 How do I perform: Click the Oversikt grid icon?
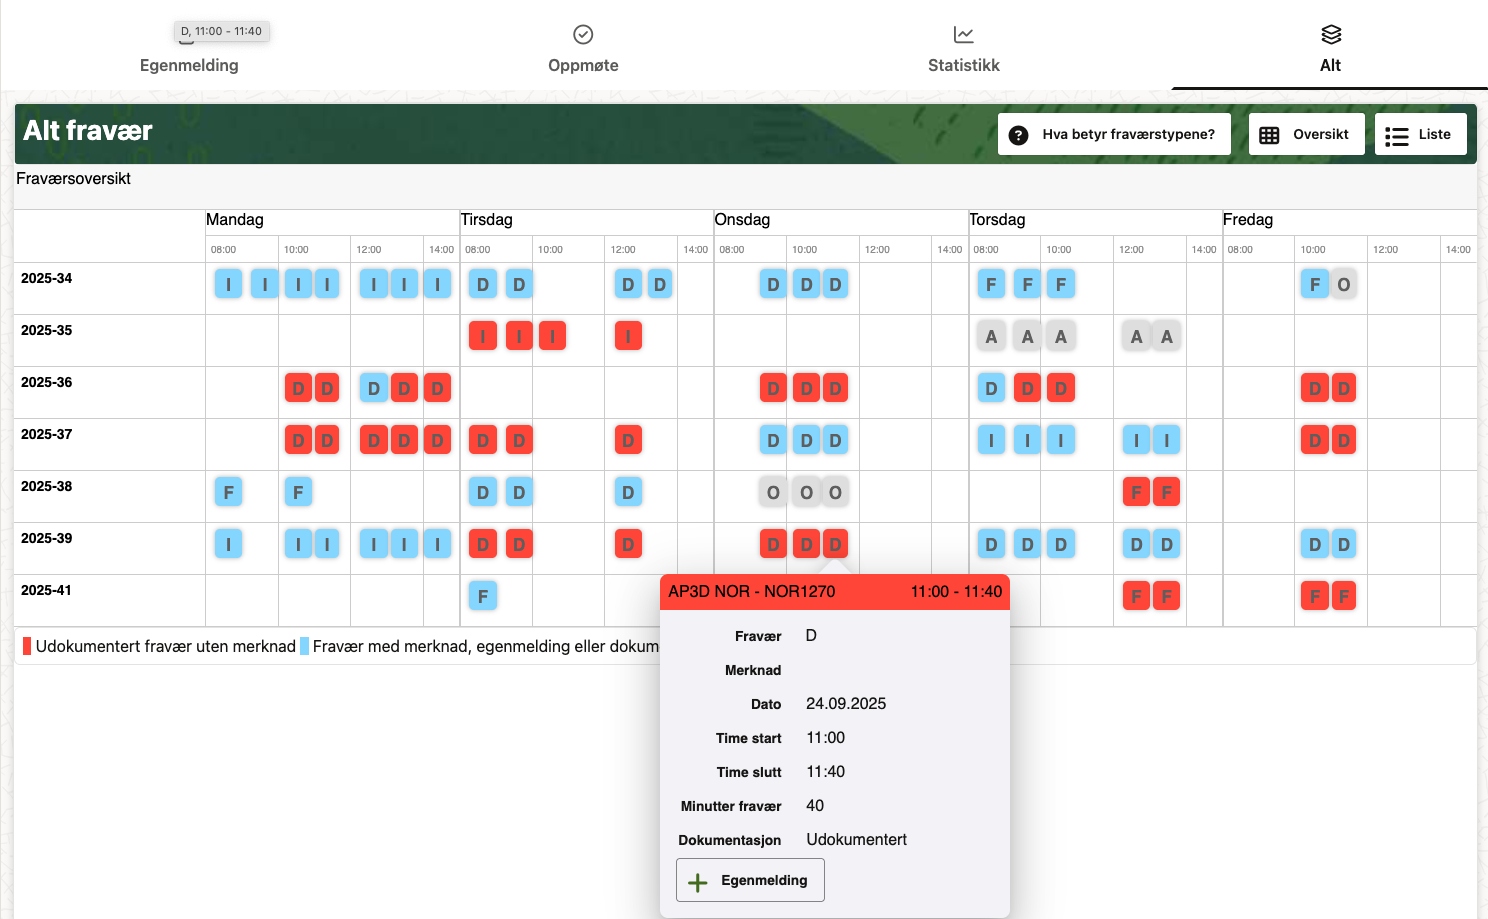(1269, 135)
